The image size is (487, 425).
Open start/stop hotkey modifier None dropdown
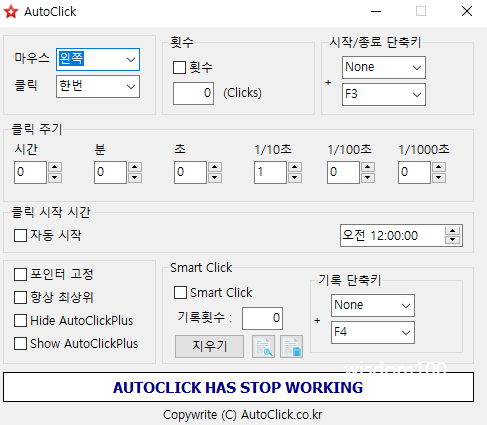(x=384, y=67)
